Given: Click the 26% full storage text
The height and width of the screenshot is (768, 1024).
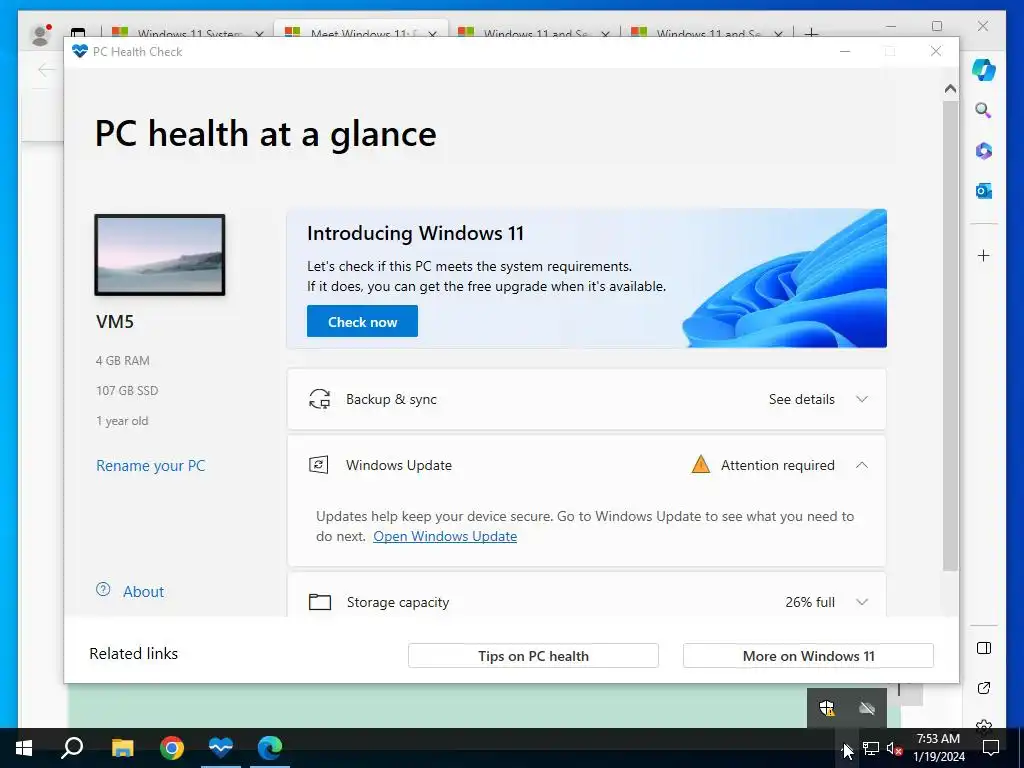Looking at the screenshot, I should click(x=810, y=602).
